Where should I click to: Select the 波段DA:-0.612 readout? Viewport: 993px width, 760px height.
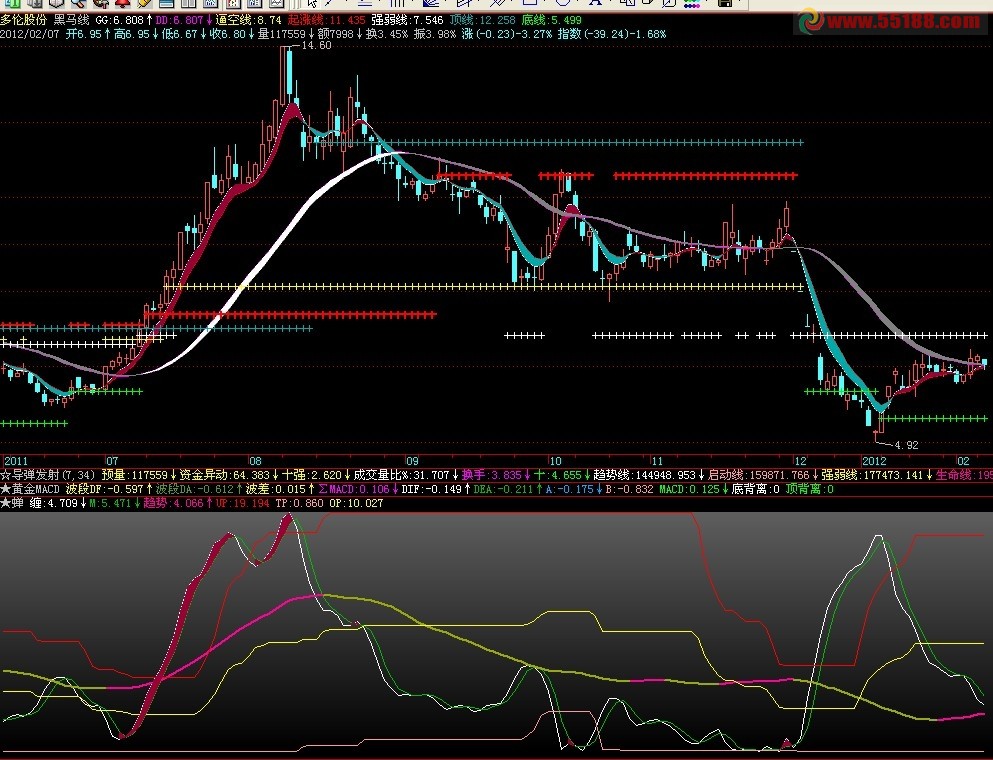tap(194, 489)
